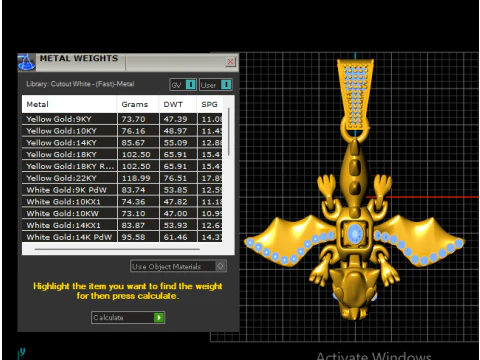Click the 83.74 grams value

133,190
